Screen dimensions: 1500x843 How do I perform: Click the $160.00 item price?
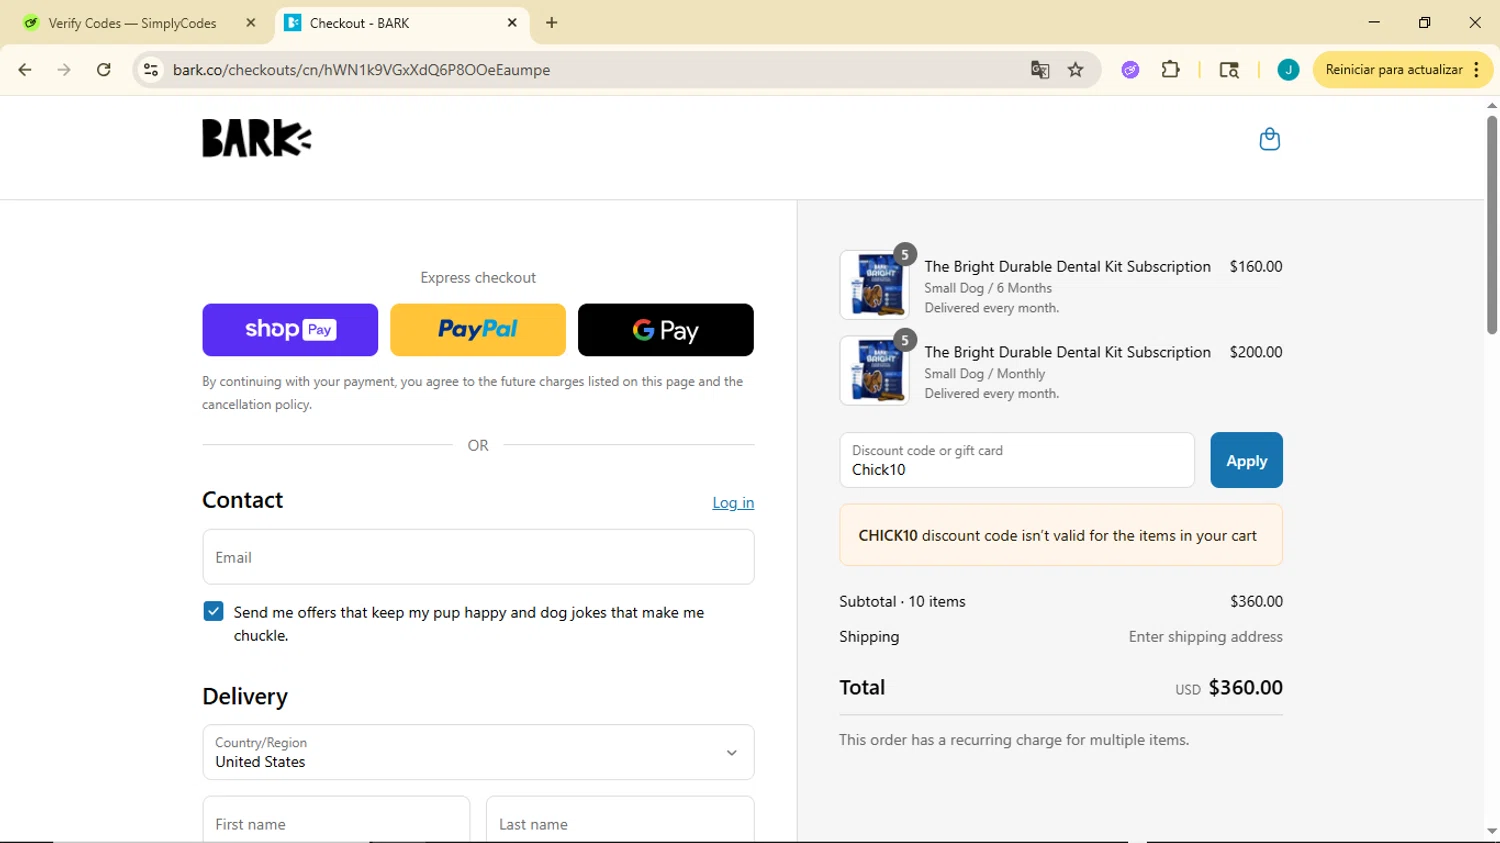[1256, 267]
